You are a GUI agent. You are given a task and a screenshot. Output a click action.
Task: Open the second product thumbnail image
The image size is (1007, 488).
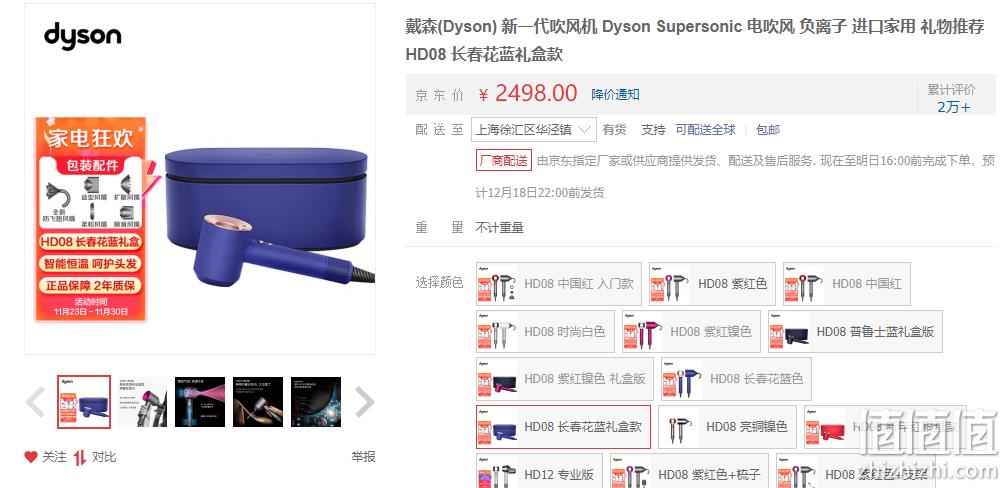(142, 402)
